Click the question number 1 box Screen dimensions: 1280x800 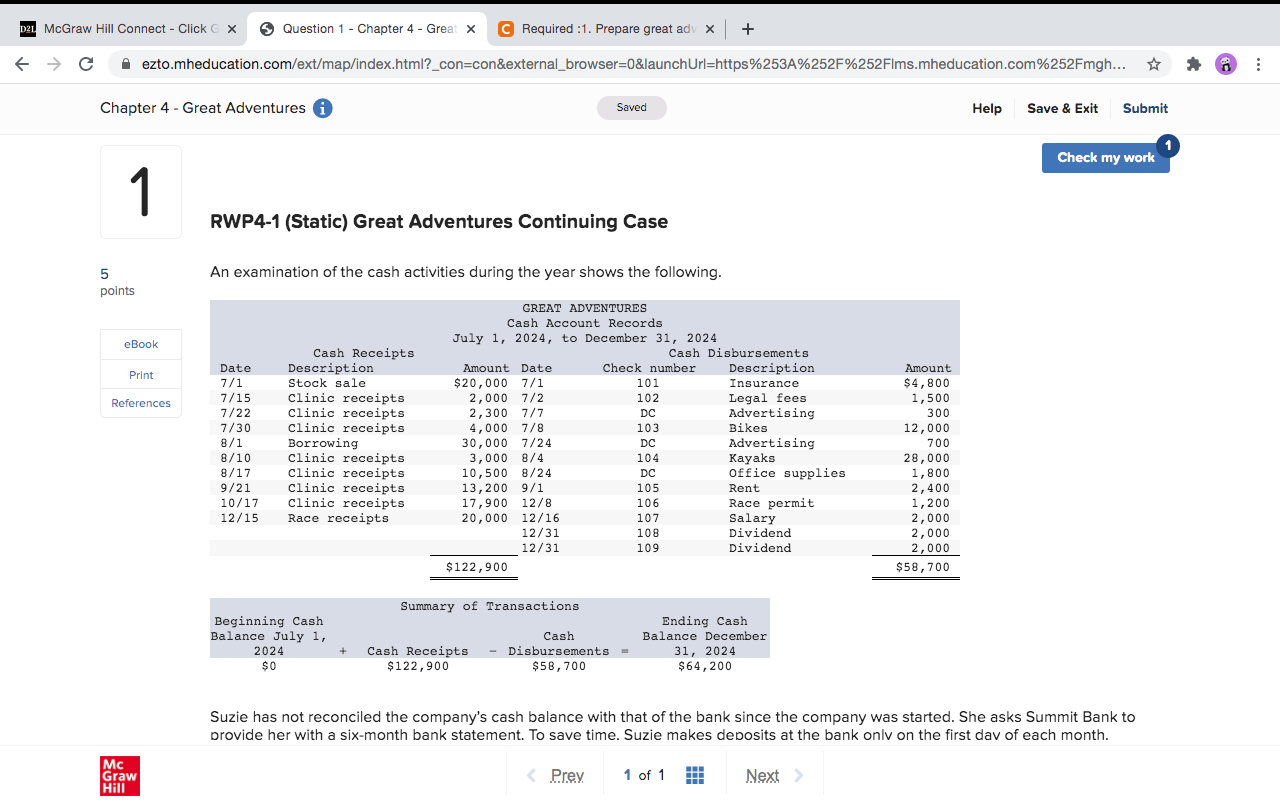point(141,192)
